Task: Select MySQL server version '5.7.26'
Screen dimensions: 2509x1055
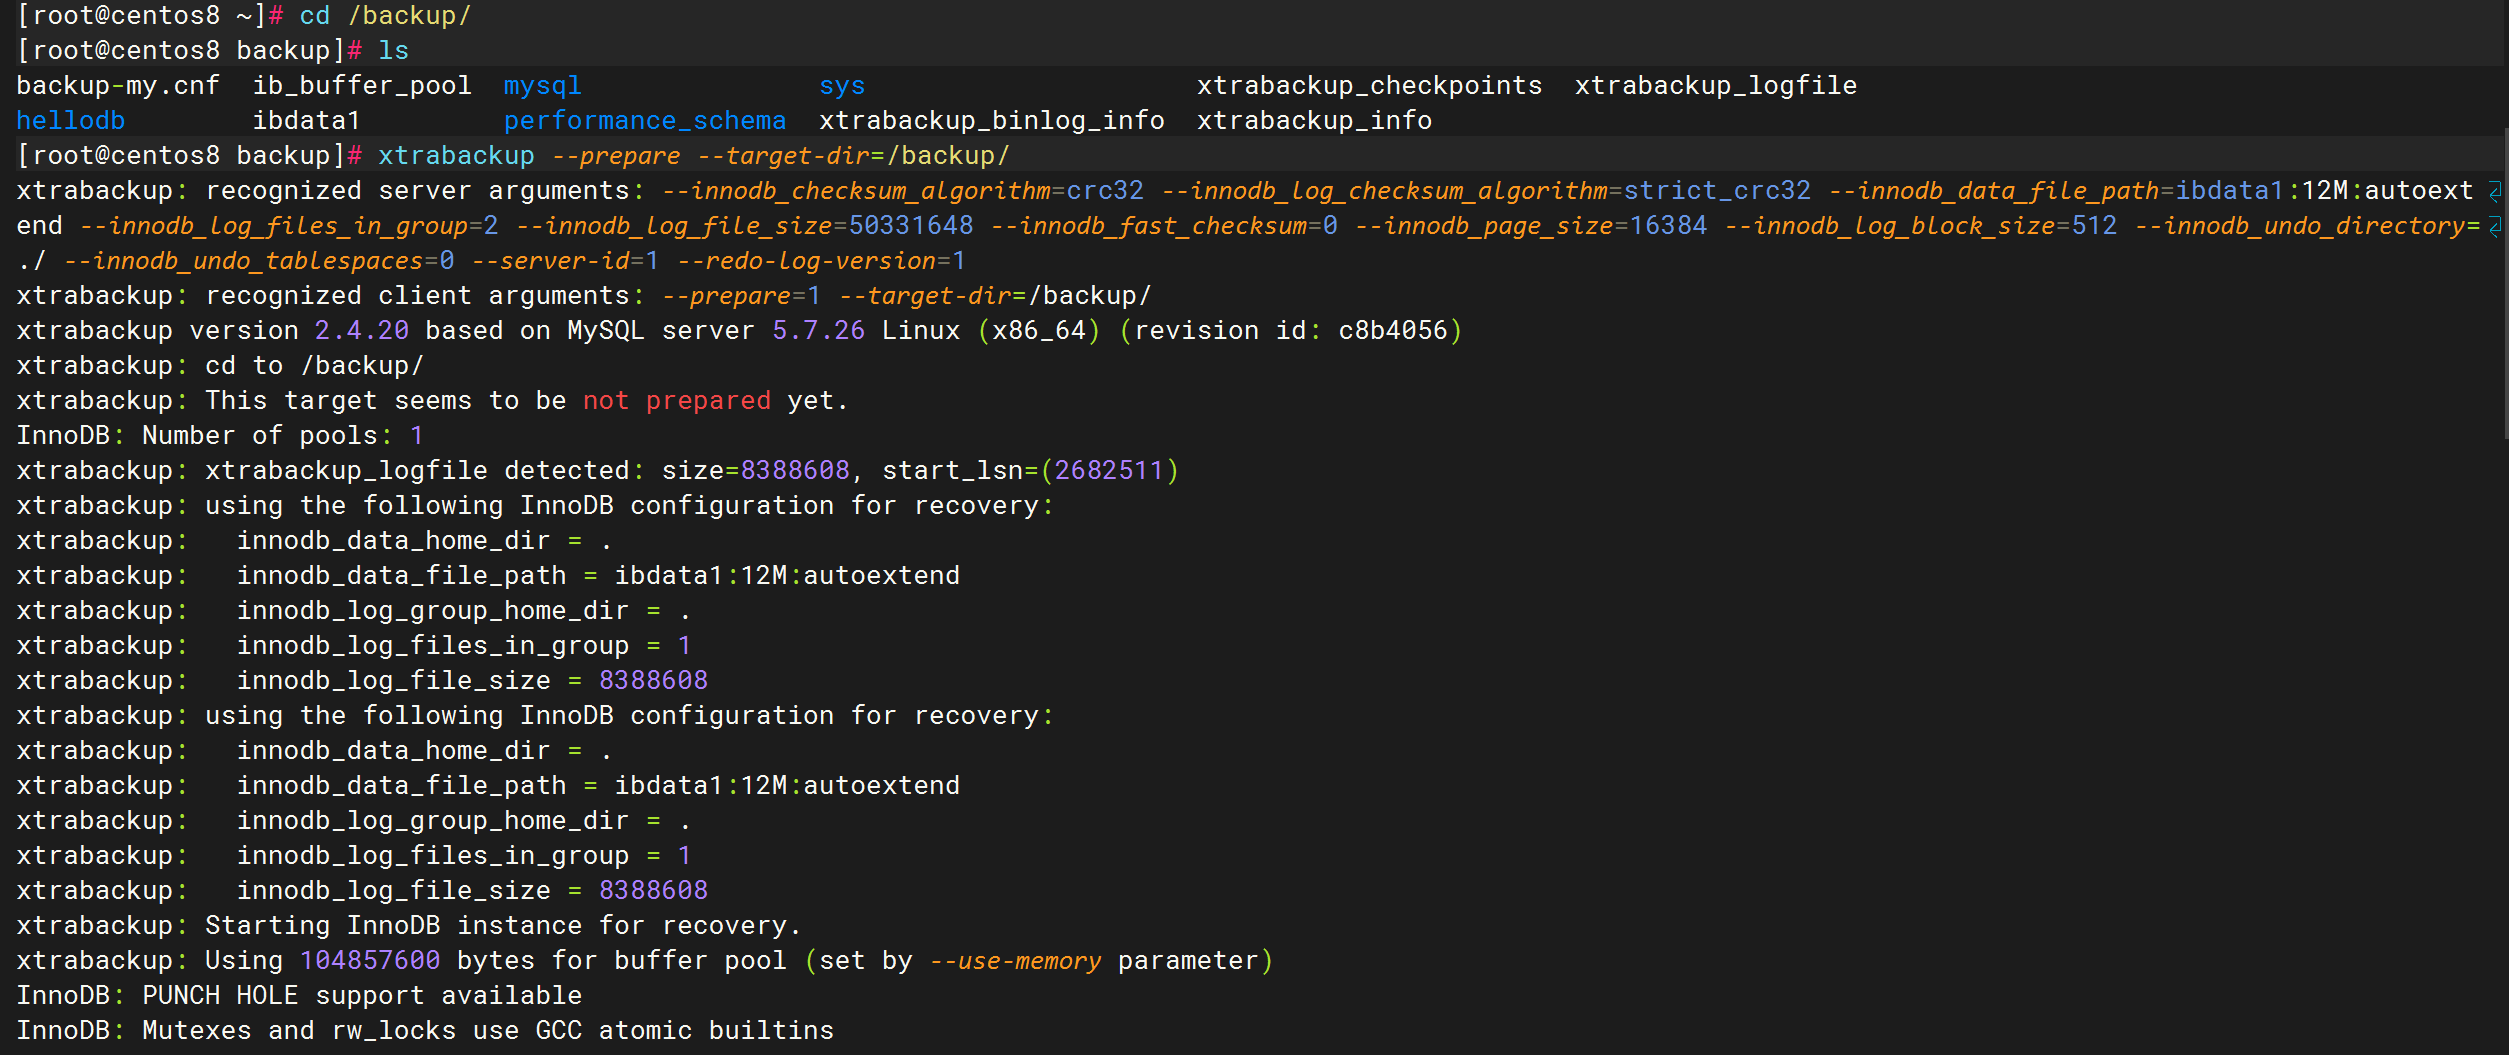Action: (818, 331)
